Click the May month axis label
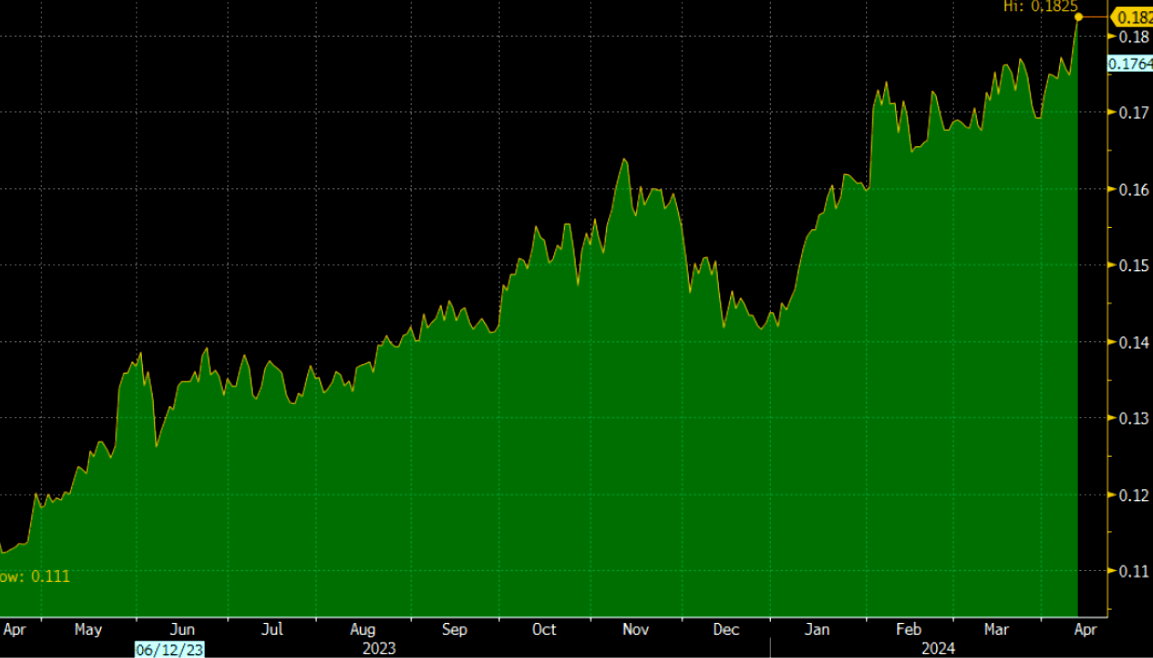 (88, 630)
